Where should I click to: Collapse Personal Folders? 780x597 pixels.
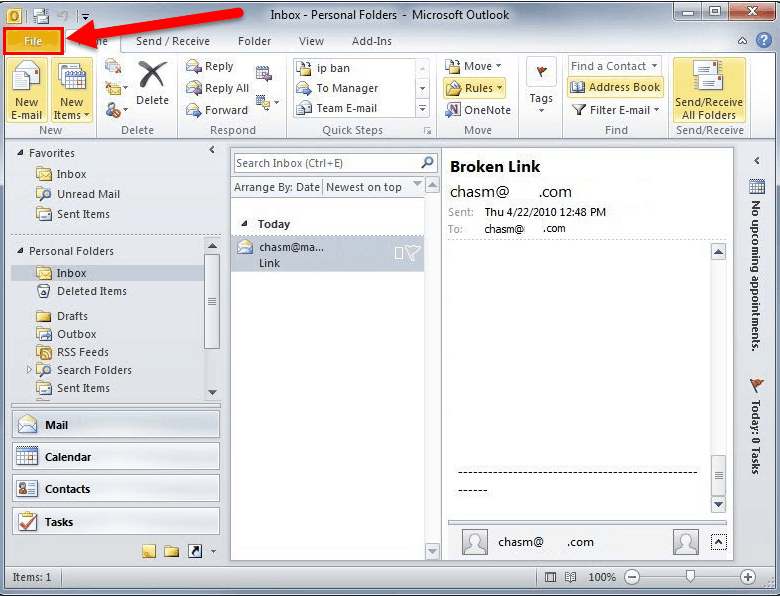[20, 251]
